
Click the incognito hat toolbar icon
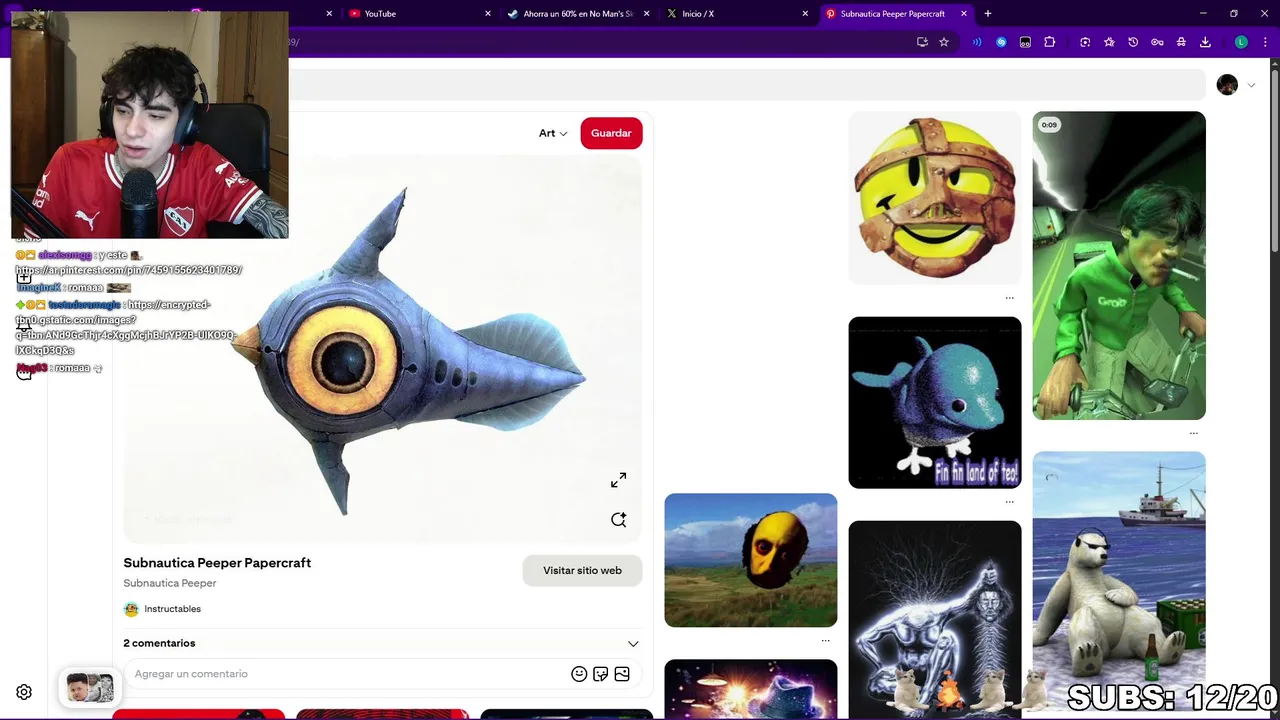pos(1181,42)
